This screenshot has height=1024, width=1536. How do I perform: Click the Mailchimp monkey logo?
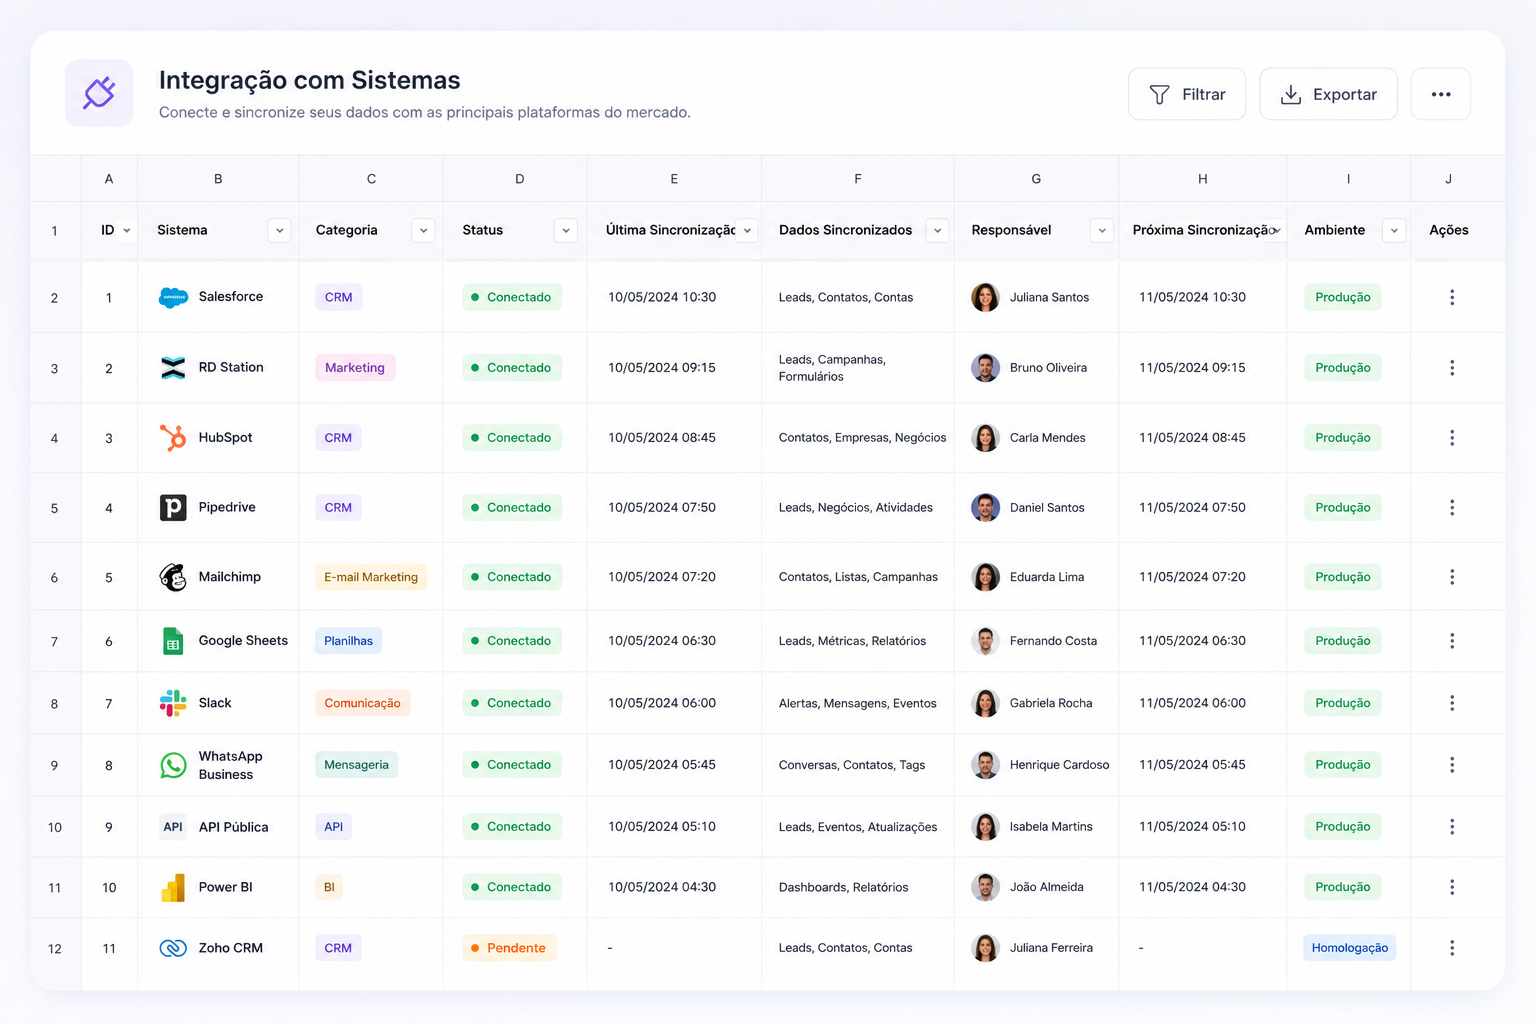173,577
